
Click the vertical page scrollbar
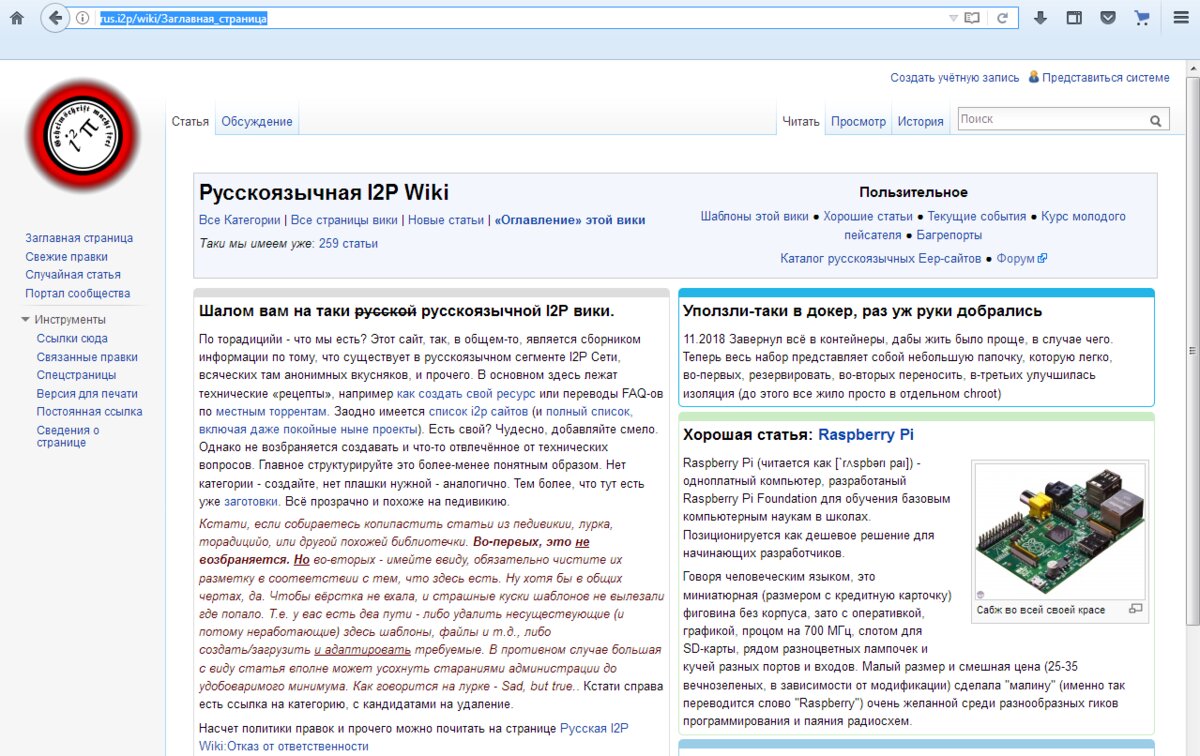point(1192,400)
